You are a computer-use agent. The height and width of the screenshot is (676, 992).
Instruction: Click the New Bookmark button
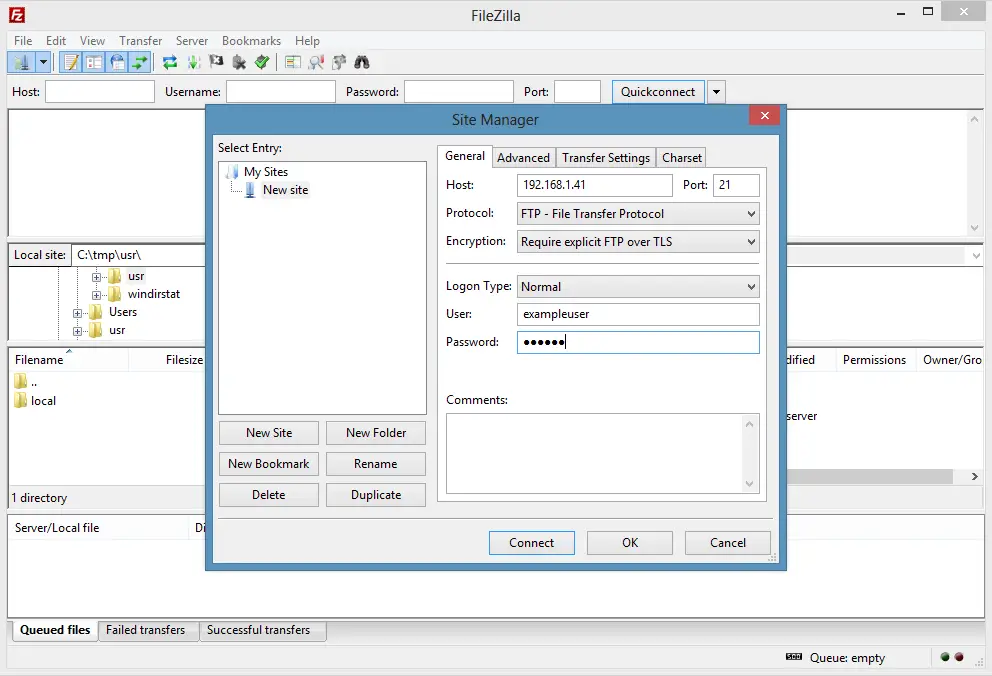click(x=269, y=464)
